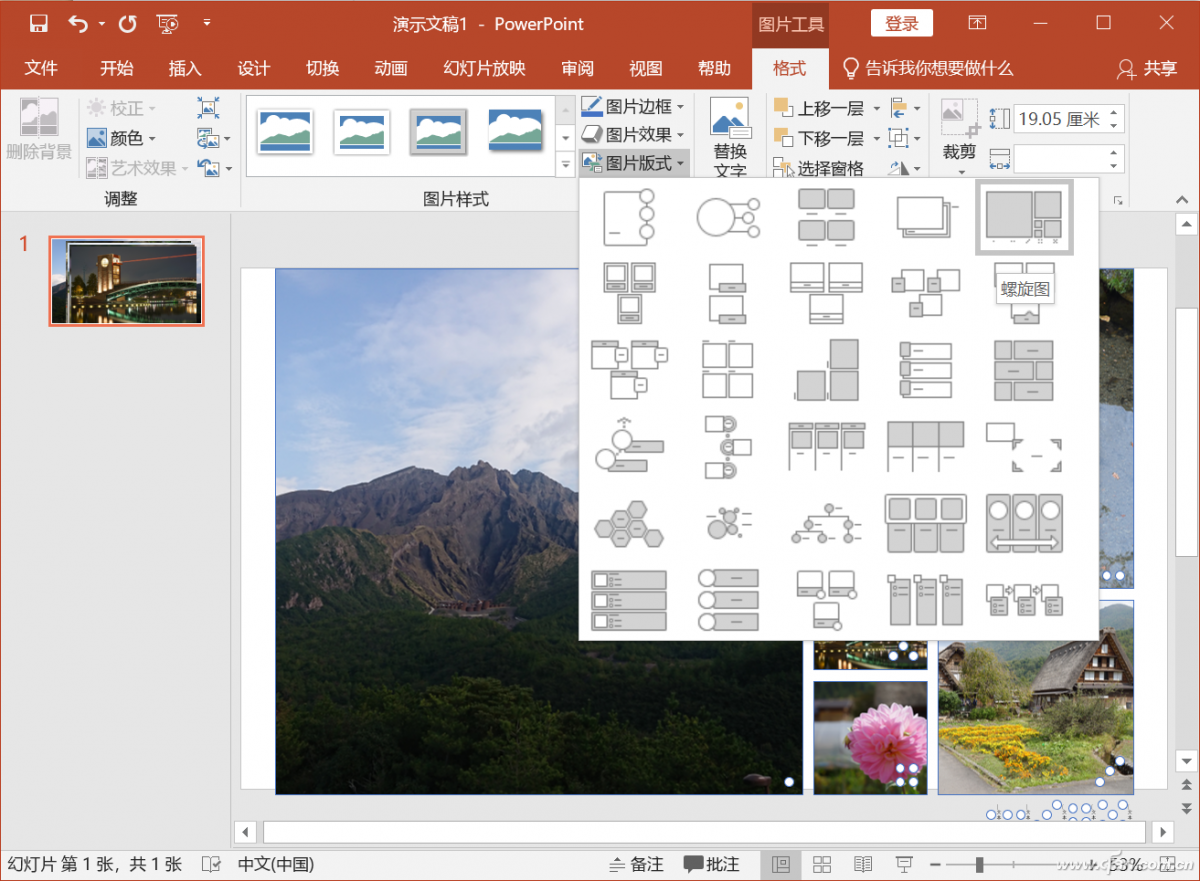Increase height using stepper up arrow
The image size is (1200, 881).
[x=1114, y=112]
